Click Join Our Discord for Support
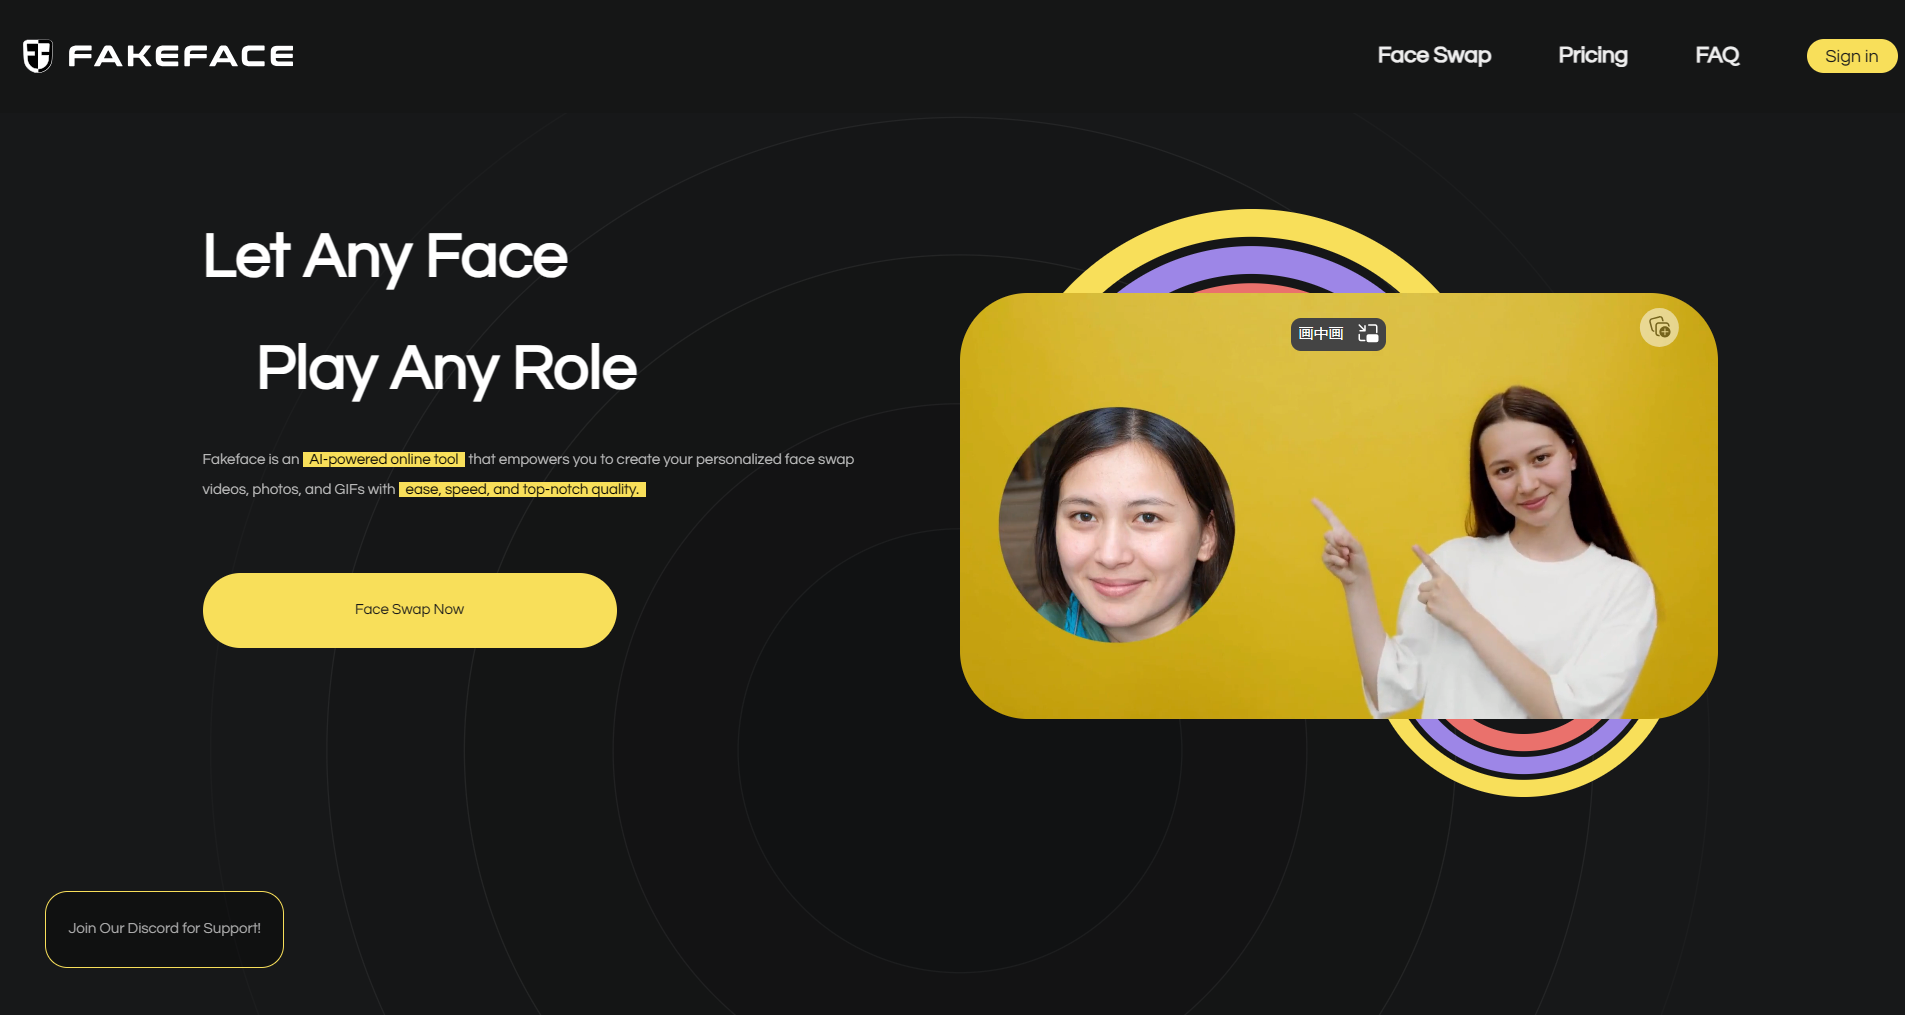This screenshot has width=1905, height=1015. [164, 929]
